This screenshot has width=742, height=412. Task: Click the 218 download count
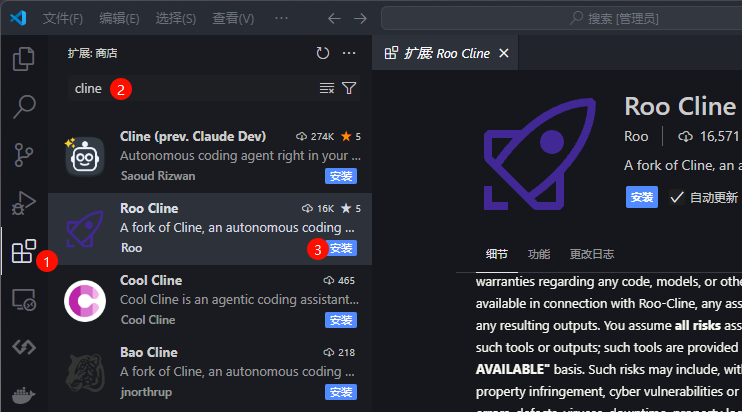point(339,352)
